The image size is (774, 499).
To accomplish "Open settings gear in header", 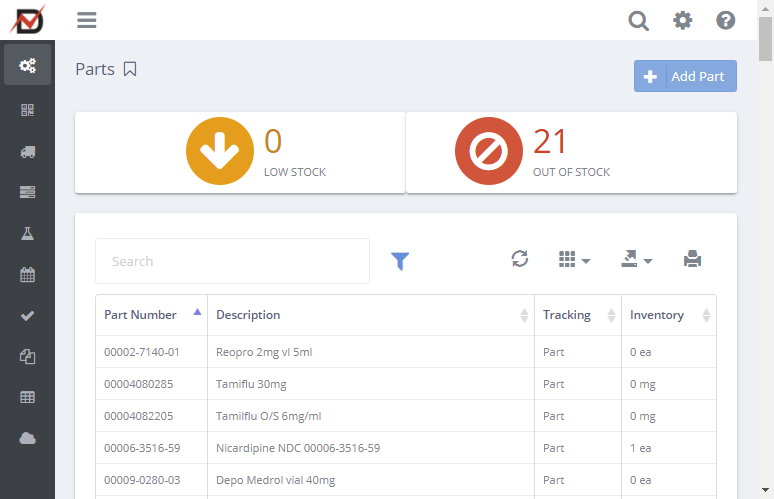I will click(x=683, y=21).
